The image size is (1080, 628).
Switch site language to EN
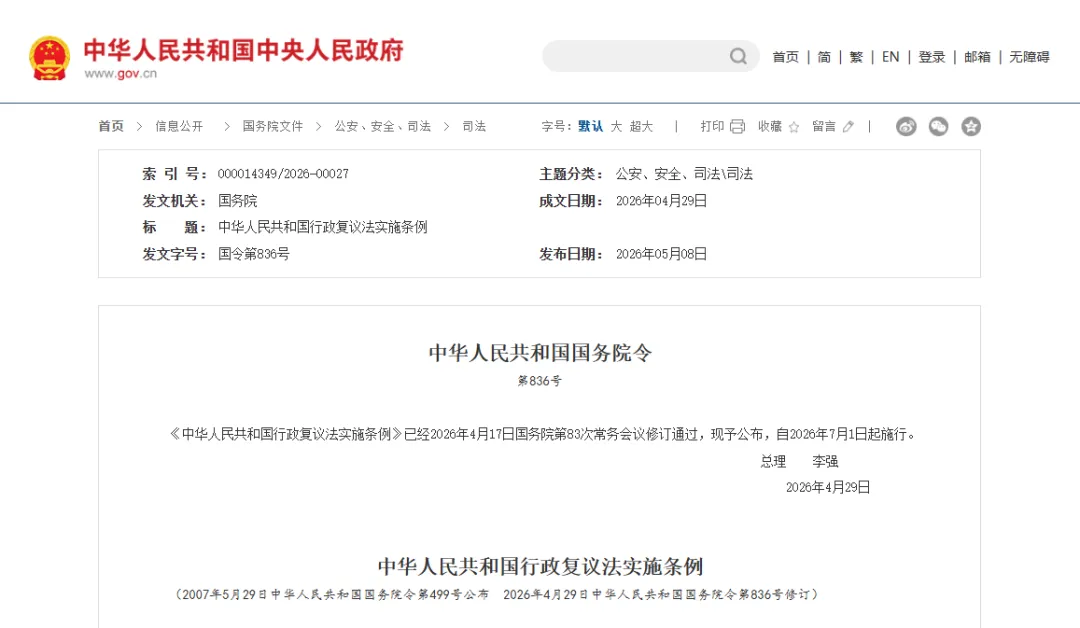[891, 57]
